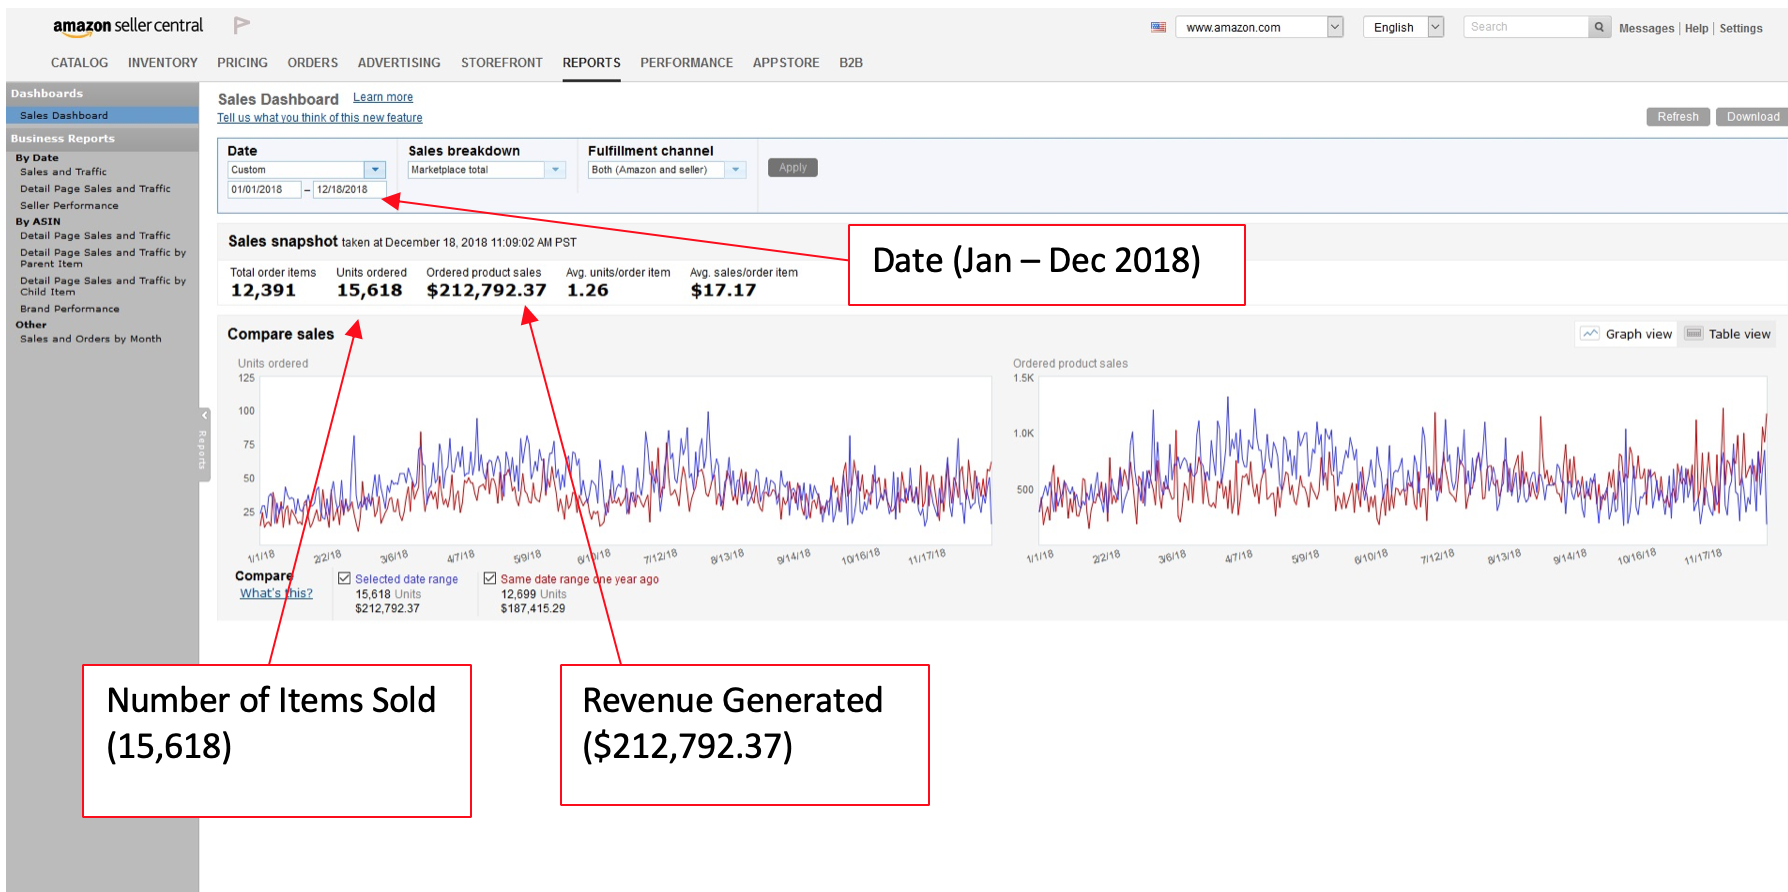
Task: Click the start date field 01/01/2018
Action: click(265, 189)
